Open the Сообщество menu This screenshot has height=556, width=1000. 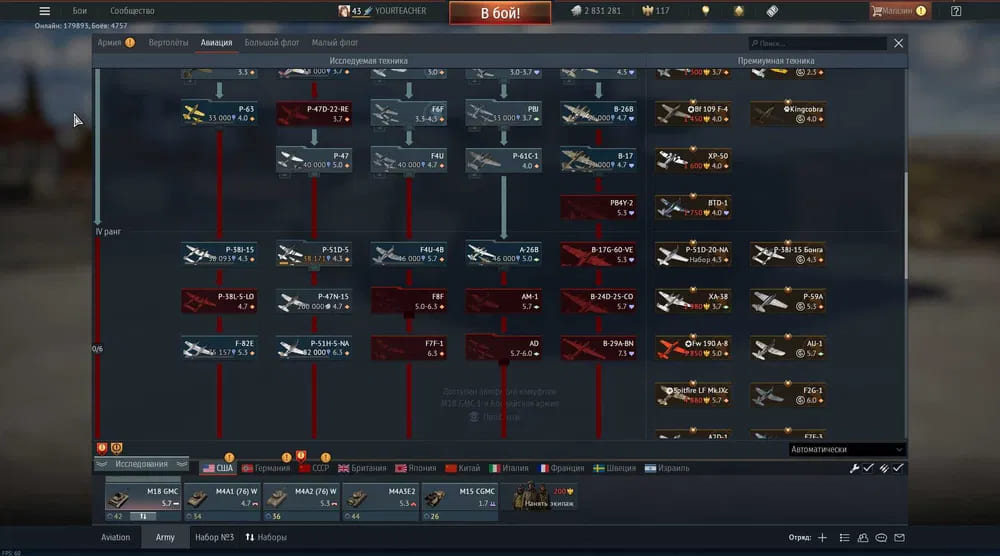coord(132,11)
